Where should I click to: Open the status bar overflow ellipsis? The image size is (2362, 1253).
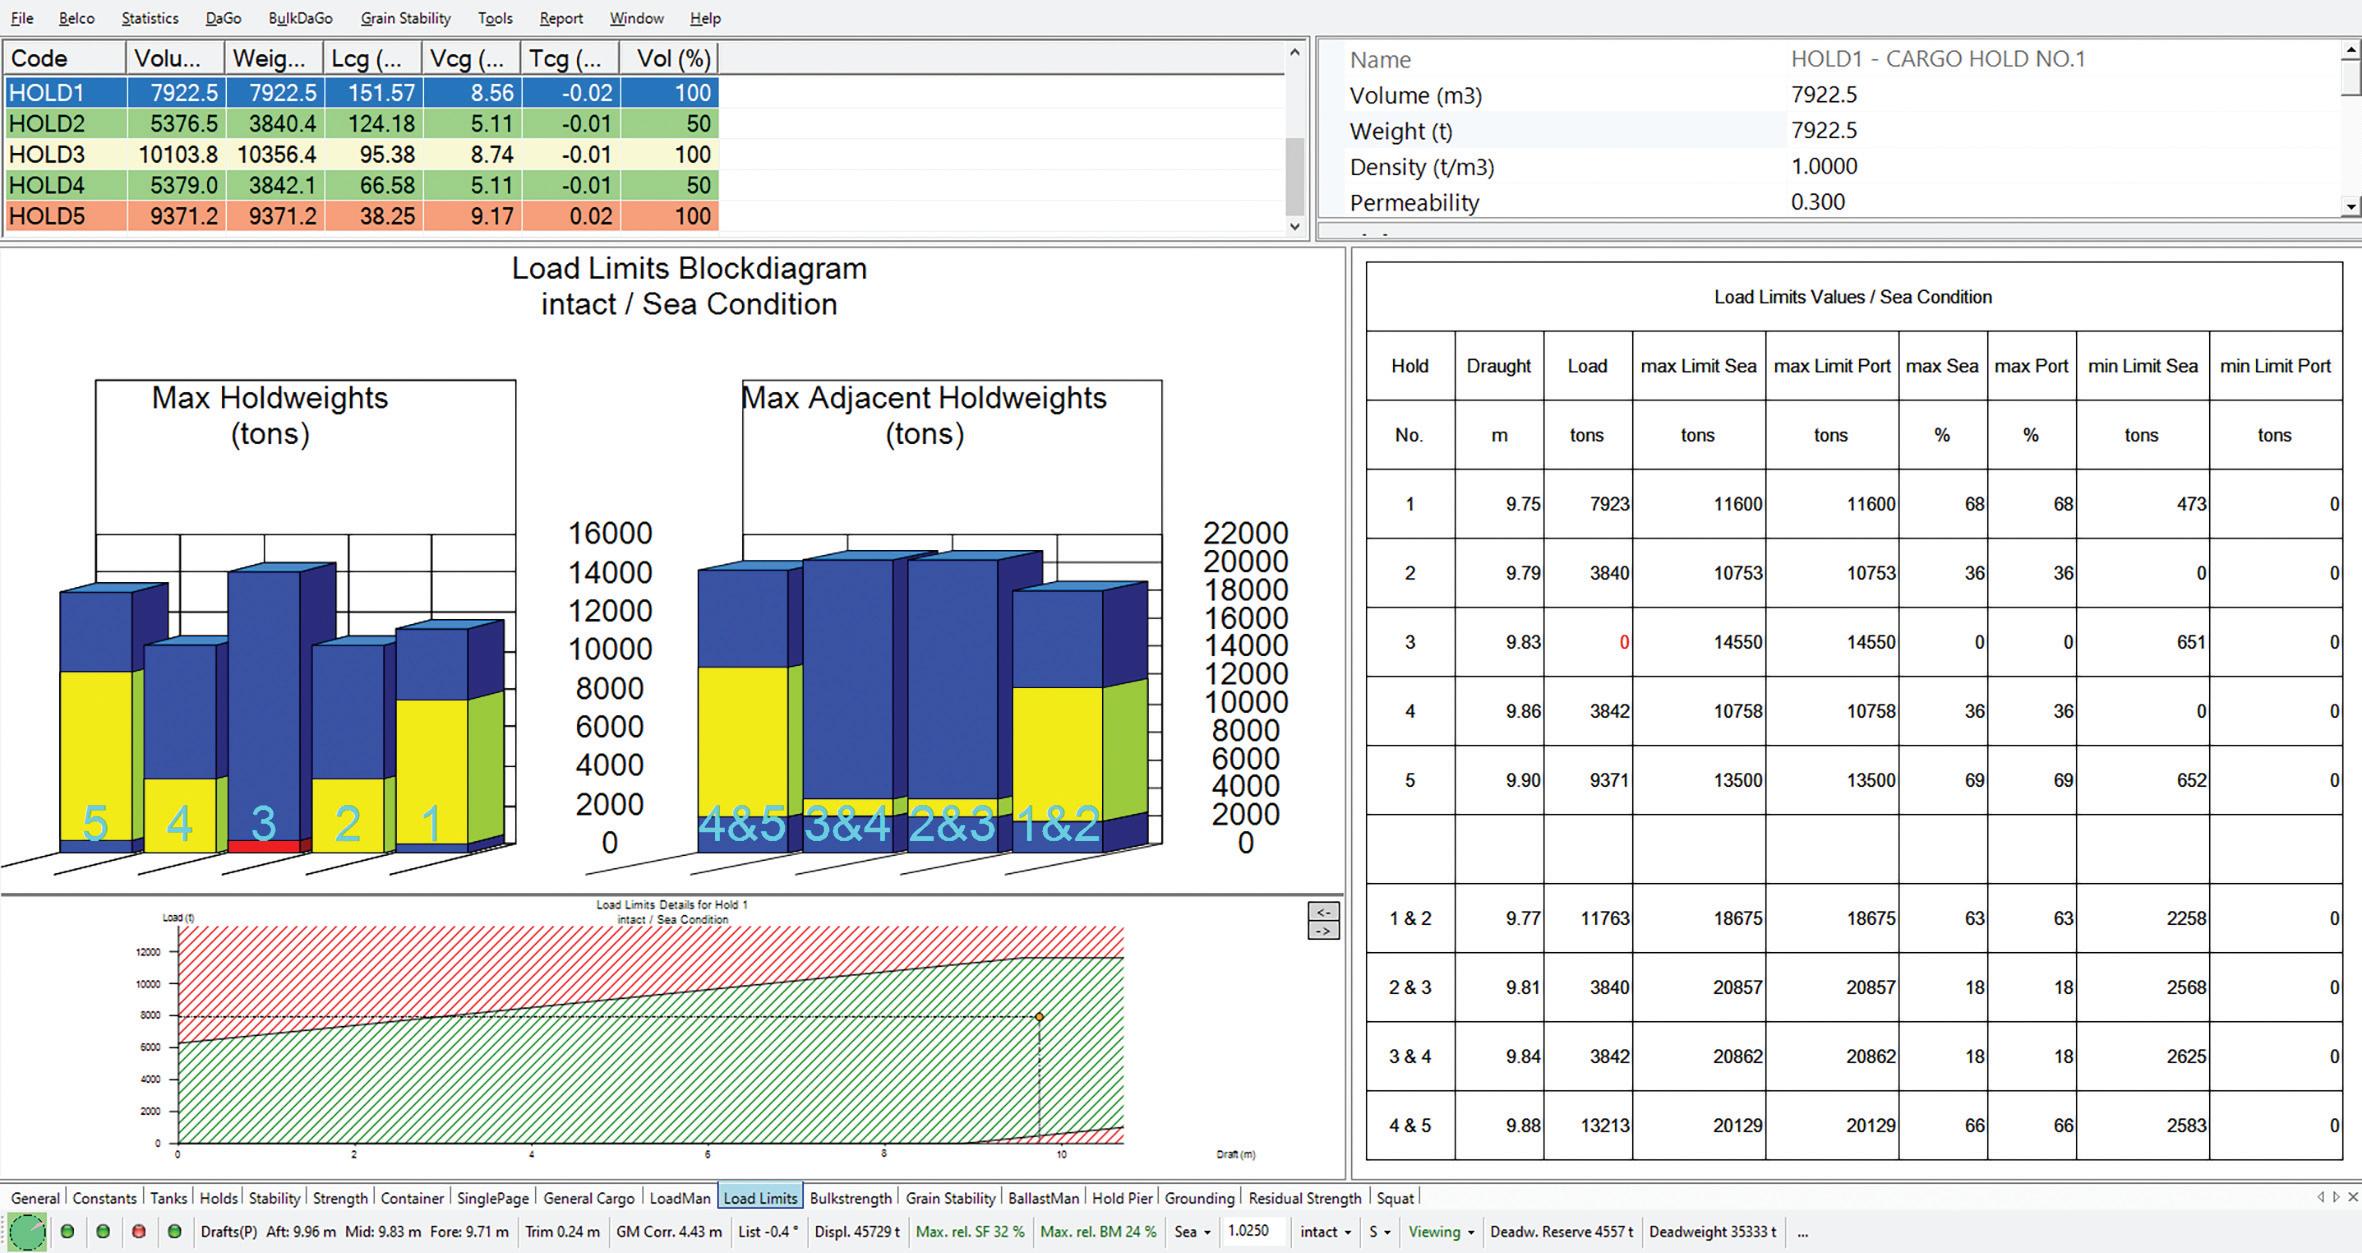pos(1802,1232)
